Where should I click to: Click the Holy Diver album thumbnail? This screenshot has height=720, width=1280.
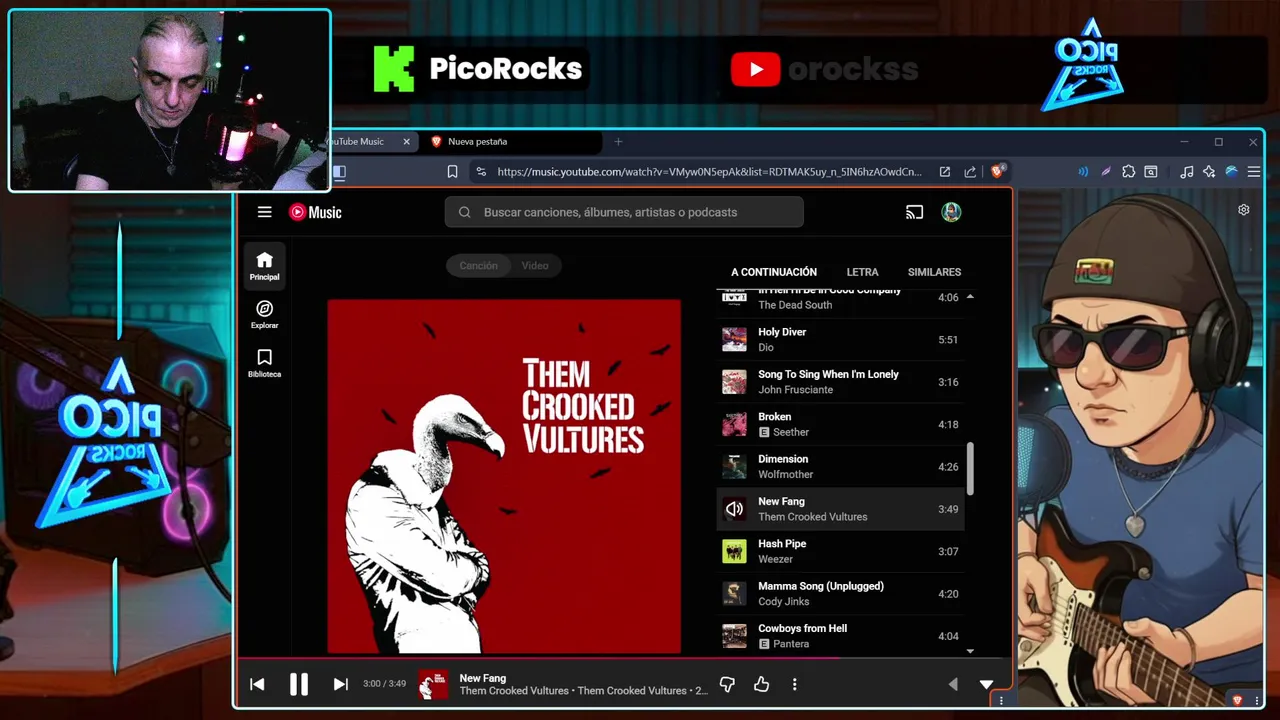tap(734, 339)
